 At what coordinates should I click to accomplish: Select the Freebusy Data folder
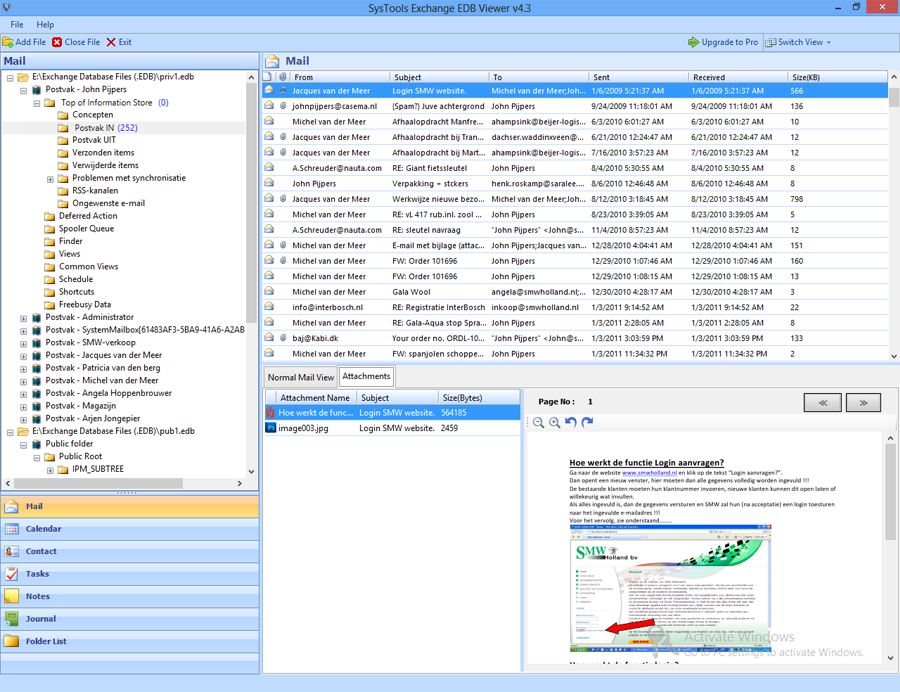[x=85, y=304]
